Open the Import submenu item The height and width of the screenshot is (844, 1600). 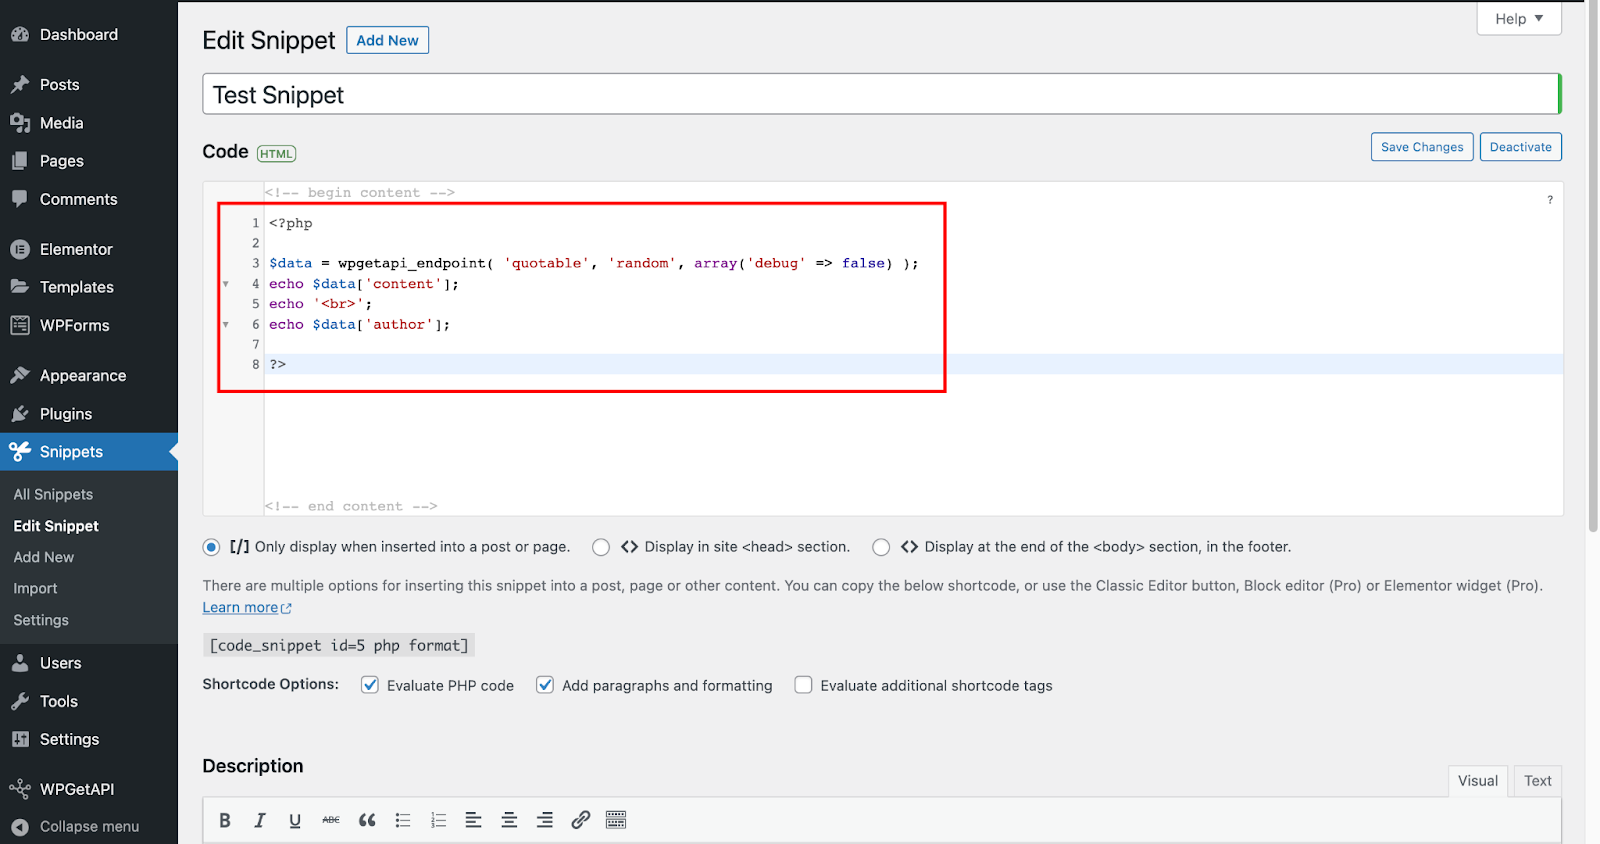pos(35,588)
